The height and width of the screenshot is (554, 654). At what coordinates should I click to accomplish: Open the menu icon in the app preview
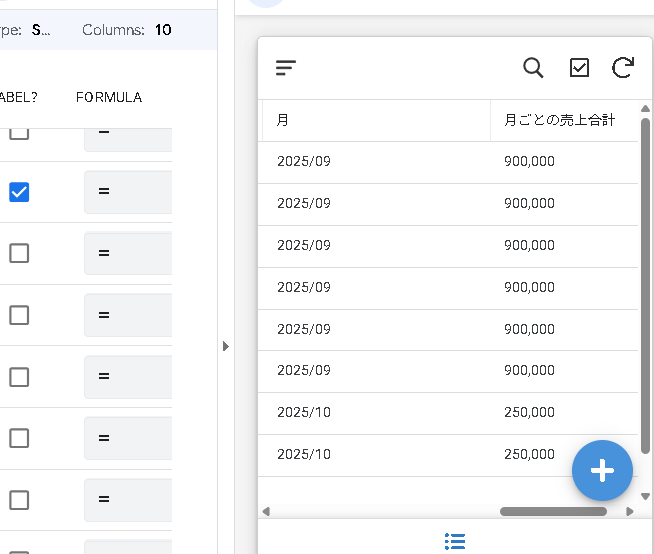[x=286, y=68]
